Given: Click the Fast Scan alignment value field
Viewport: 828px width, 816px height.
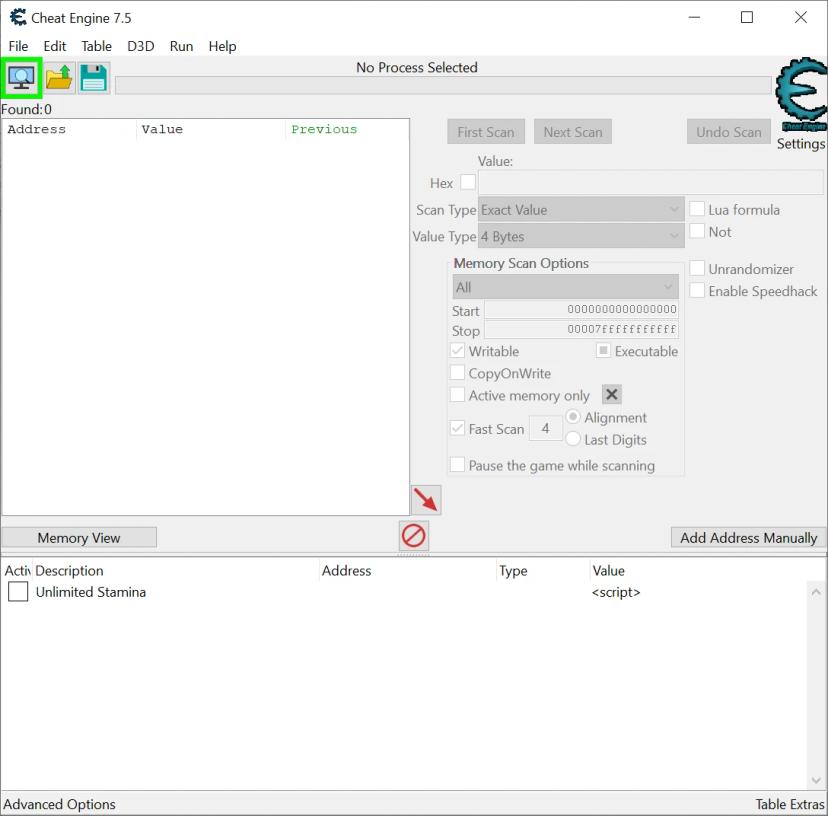Looking at the screenshot, I should click(545, 428).
